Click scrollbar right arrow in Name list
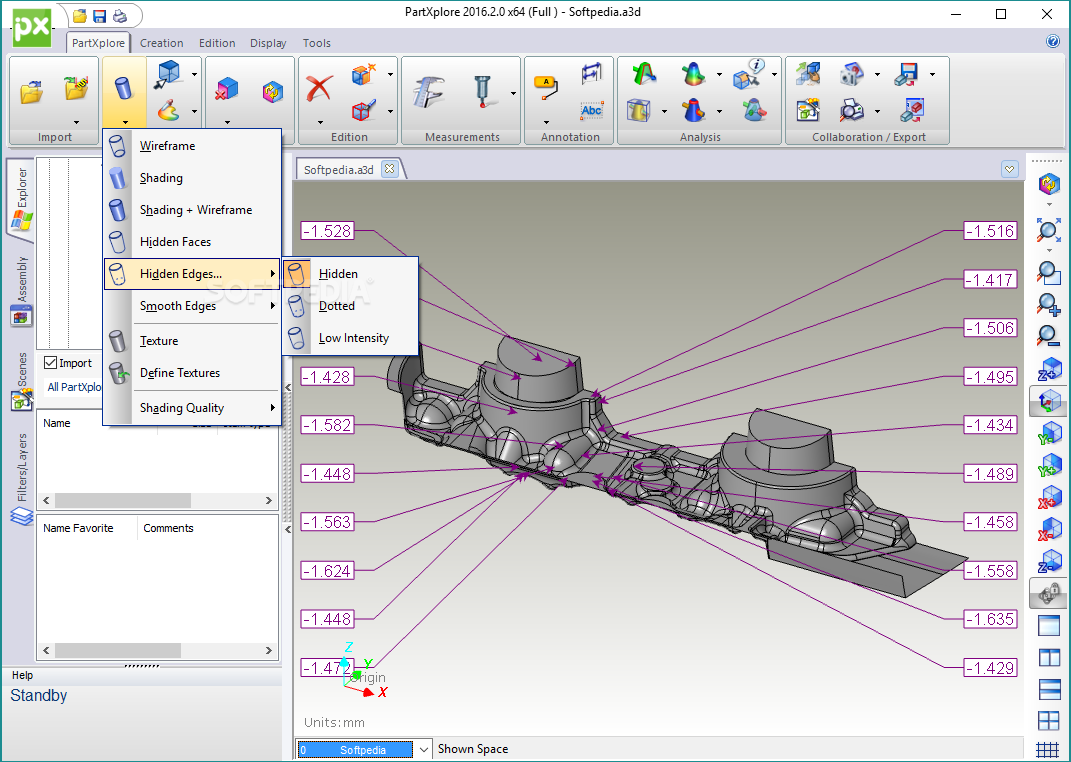 [x=268, y=500]
